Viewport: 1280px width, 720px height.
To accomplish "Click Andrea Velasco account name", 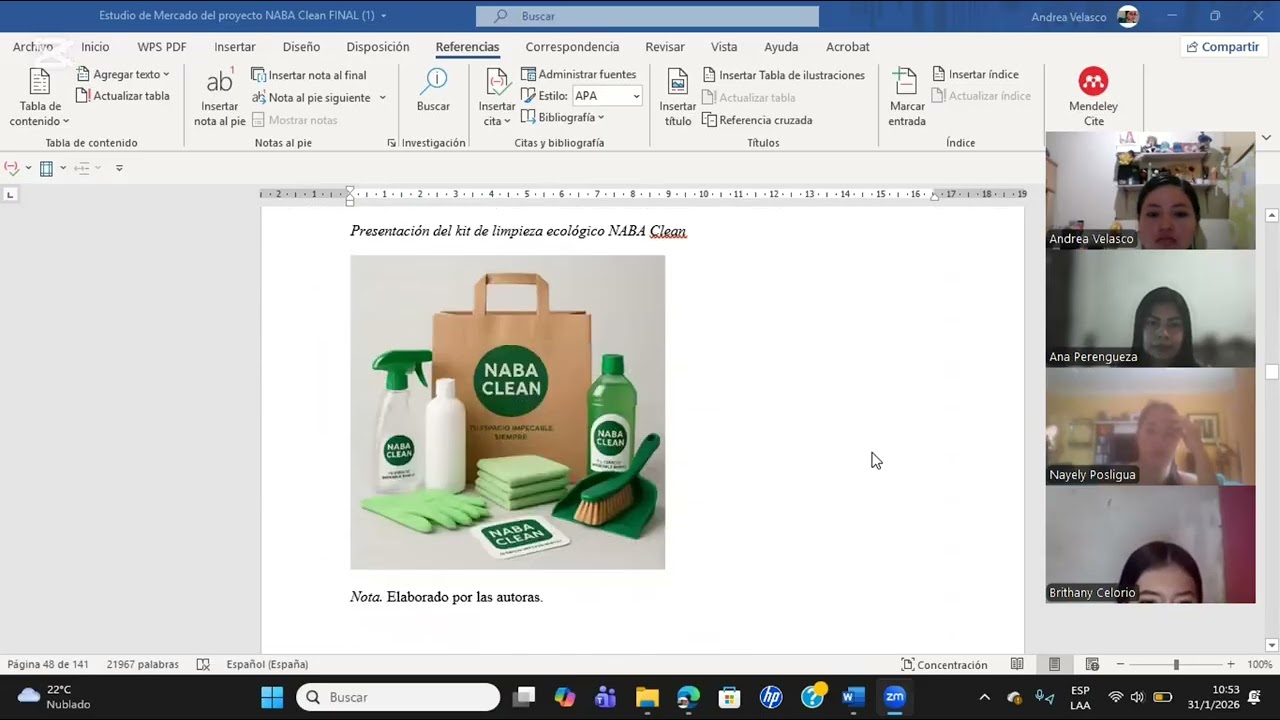I will pyautogui.click(x=1071, y=16).
